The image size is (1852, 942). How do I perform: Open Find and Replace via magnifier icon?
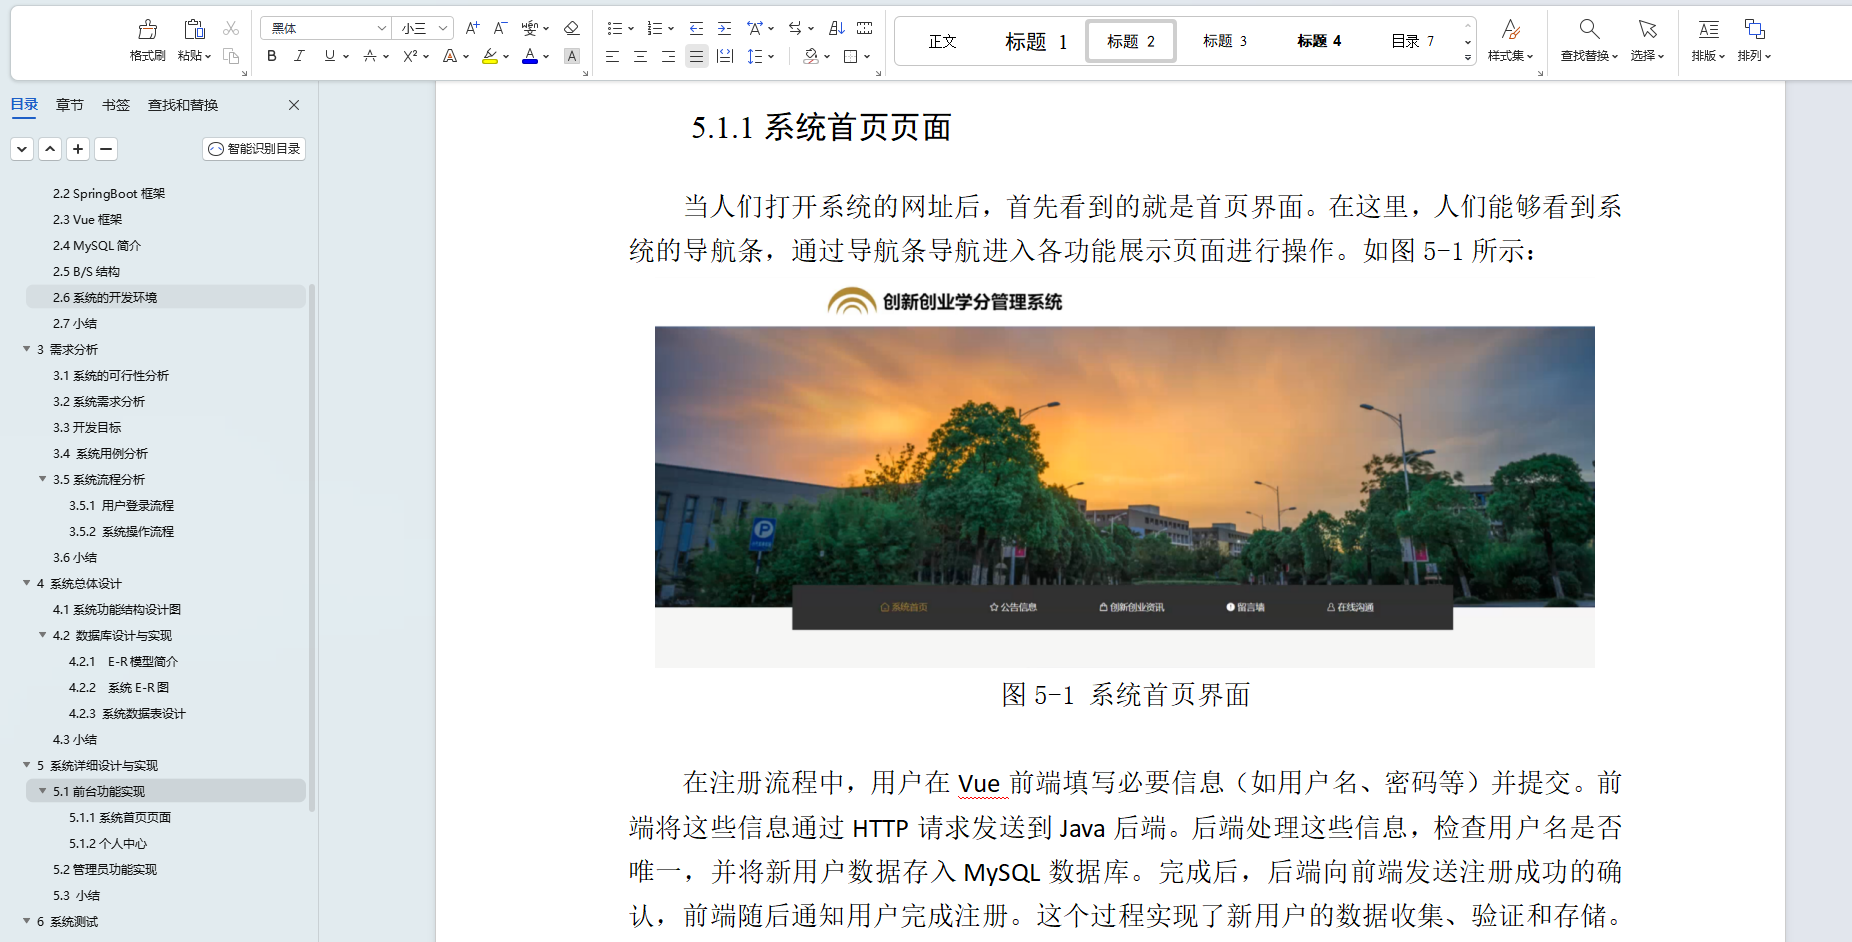pos(1589,29)
